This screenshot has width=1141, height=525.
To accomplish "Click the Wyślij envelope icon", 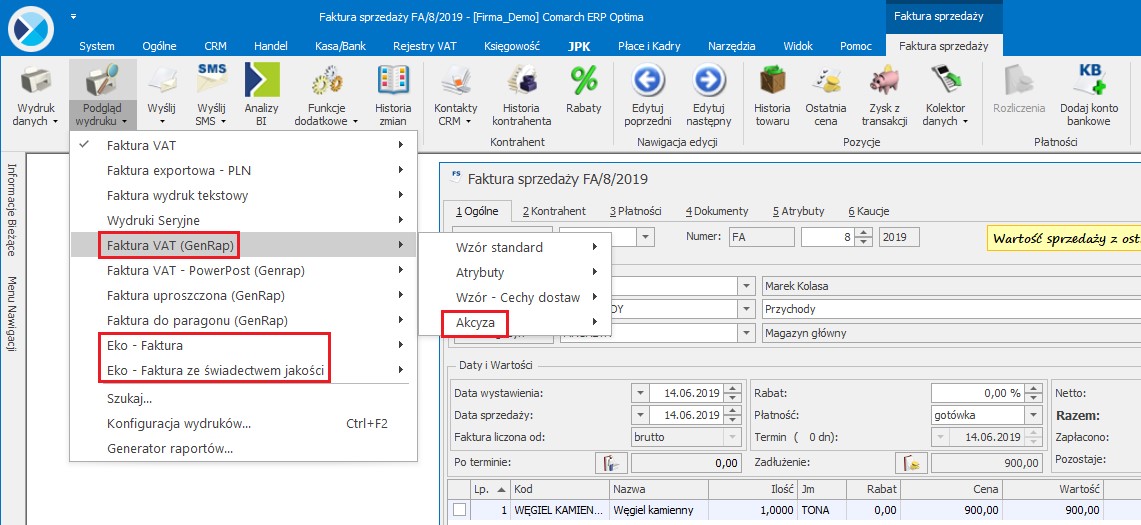I will click(162, 82).
